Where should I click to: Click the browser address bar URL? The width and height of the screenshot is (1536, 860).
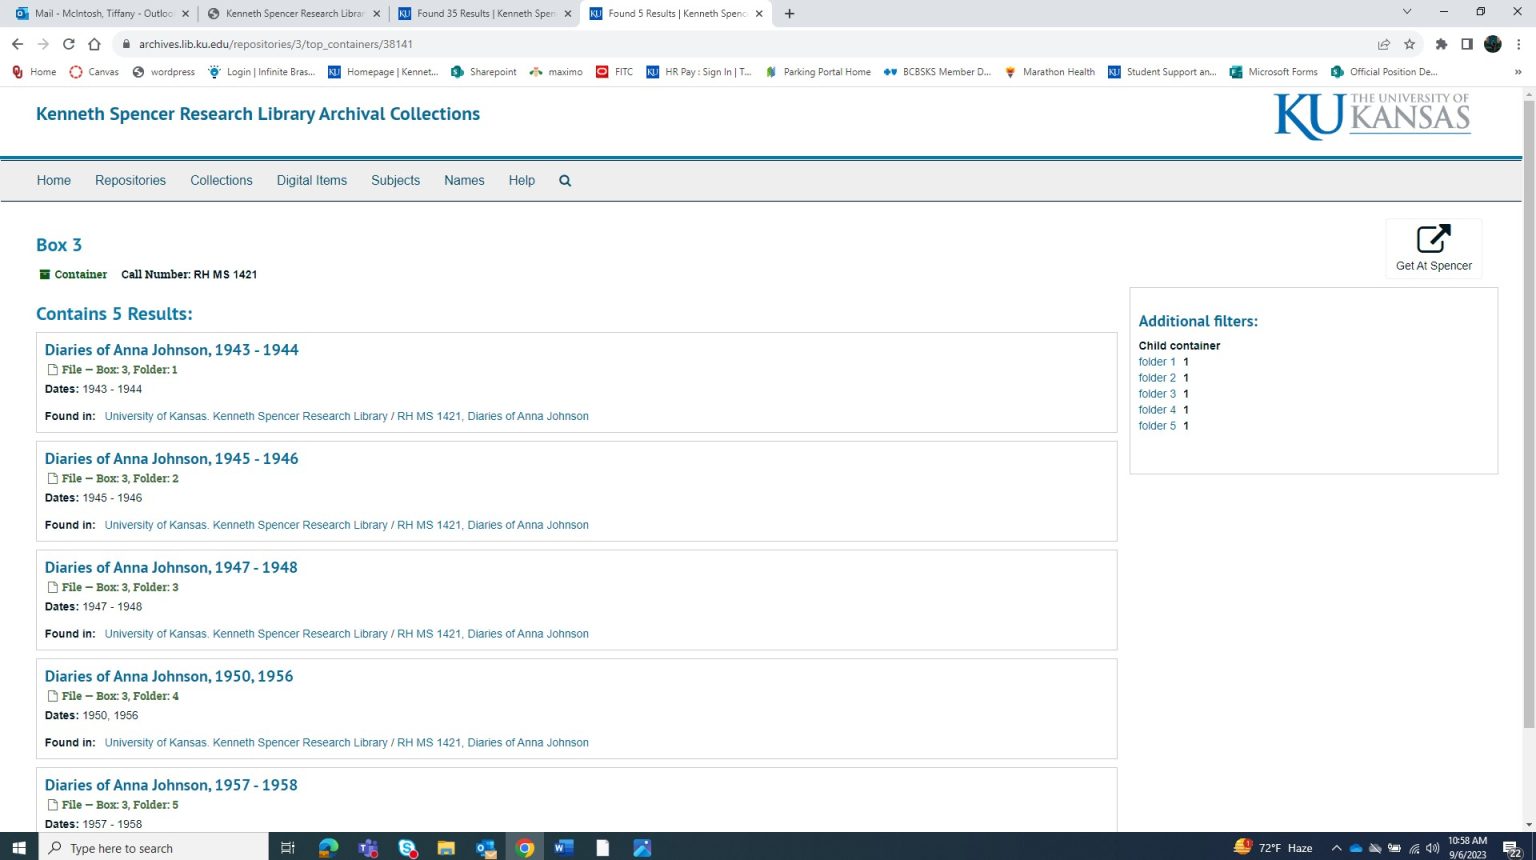[x=275, y=44]
